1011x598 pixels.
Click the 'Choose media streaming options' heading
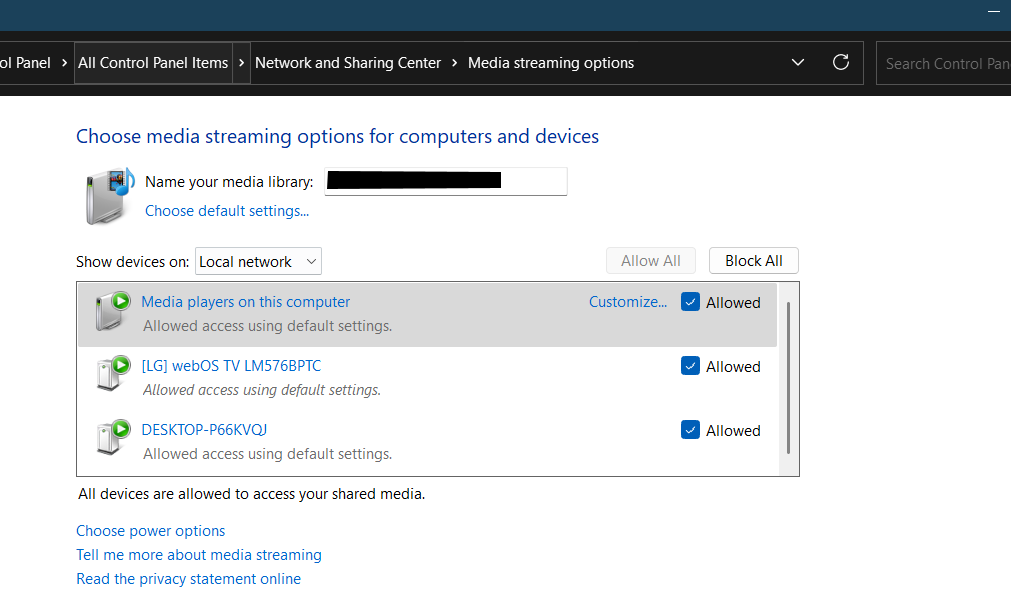[x=337, y=136]
